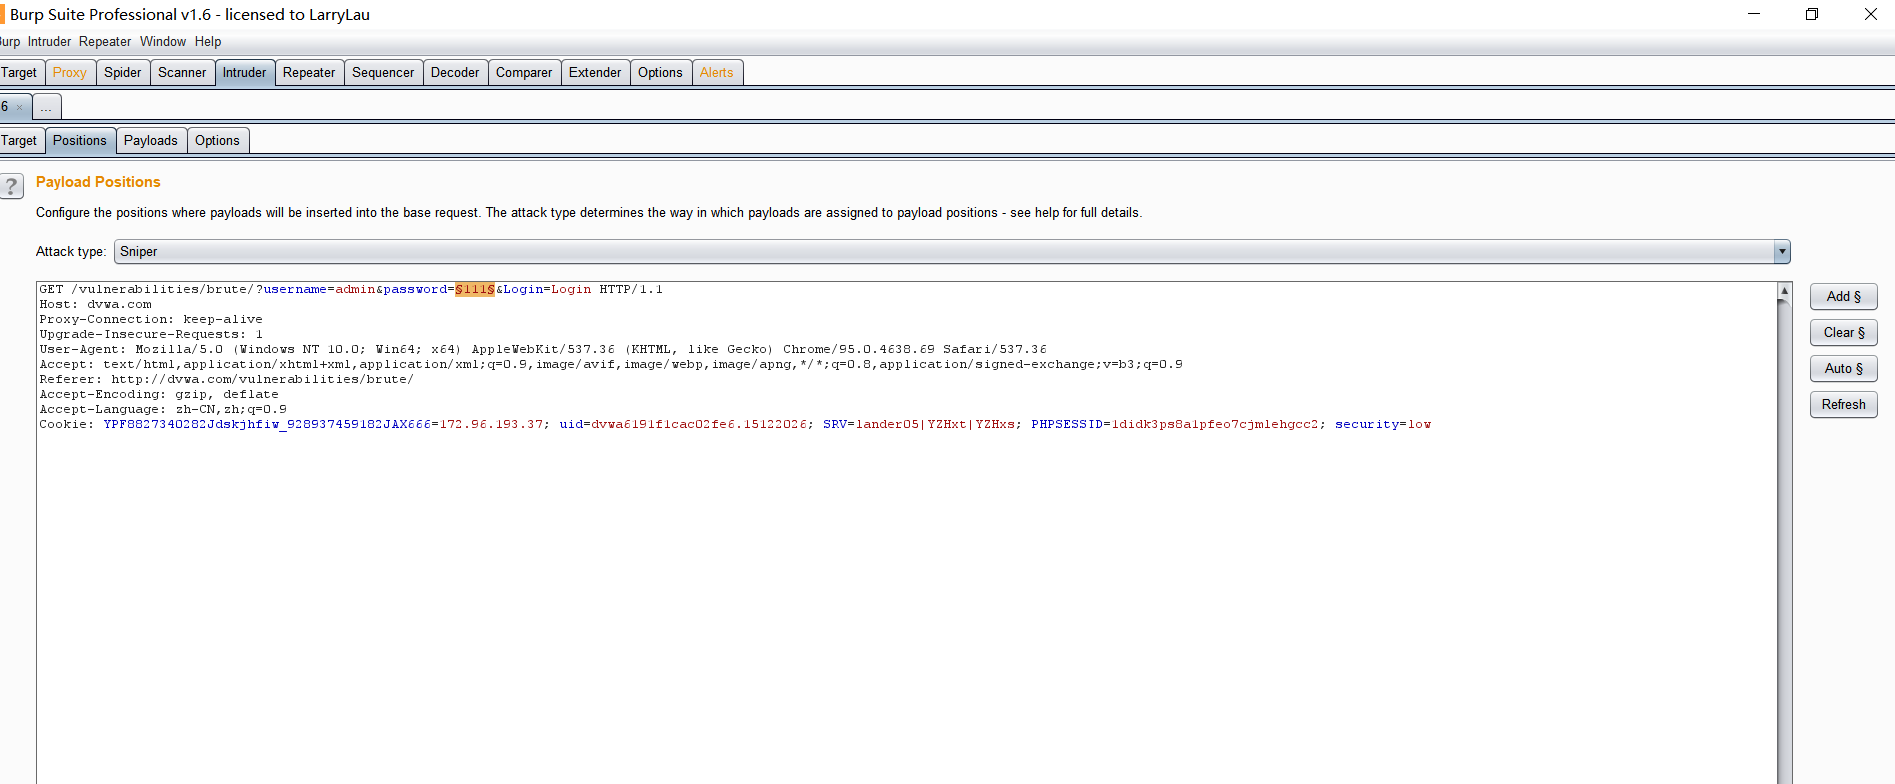The width and height of the screenshot is (1895, 784).
Task: Expand the Attack type dropdown arrow
Action: (1781, 252)
